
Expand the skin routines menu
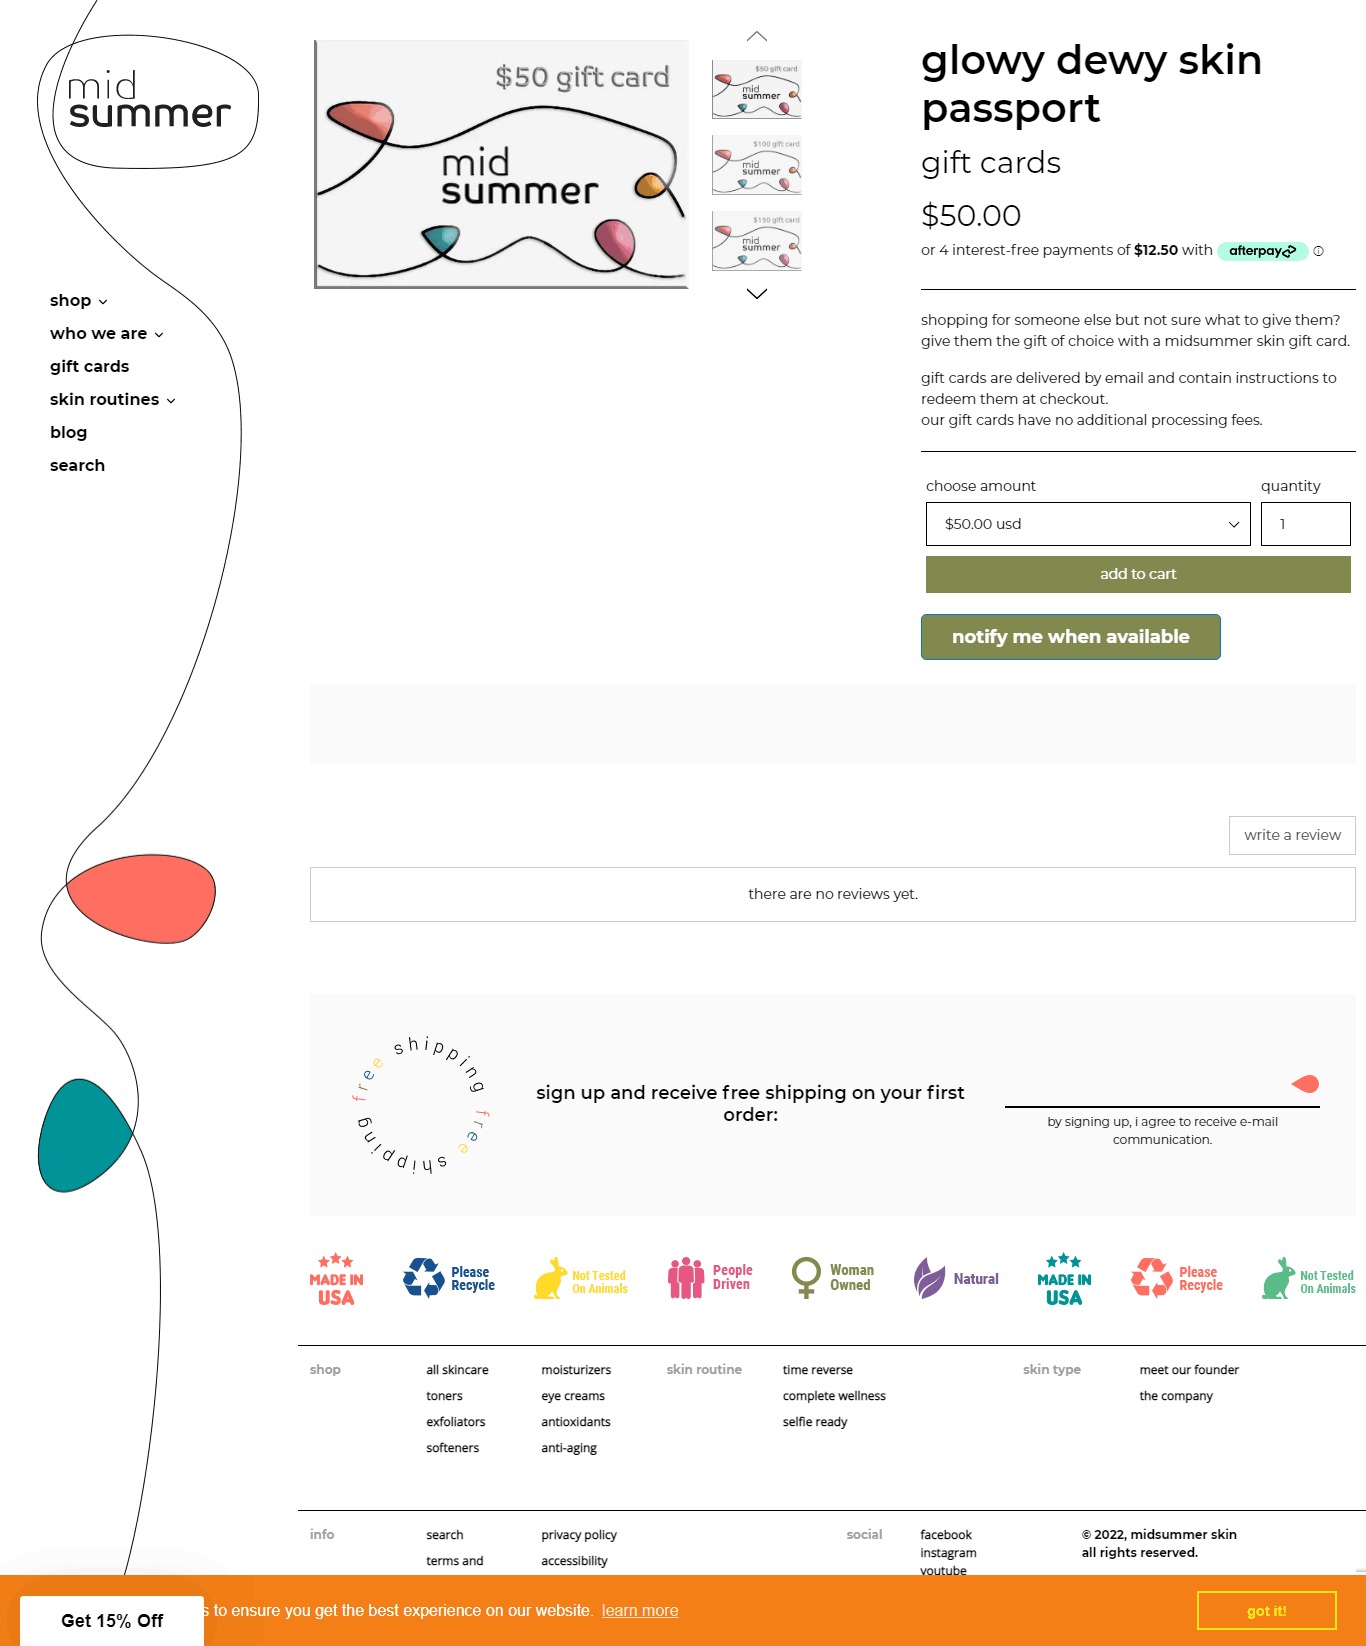coord(112,400)
